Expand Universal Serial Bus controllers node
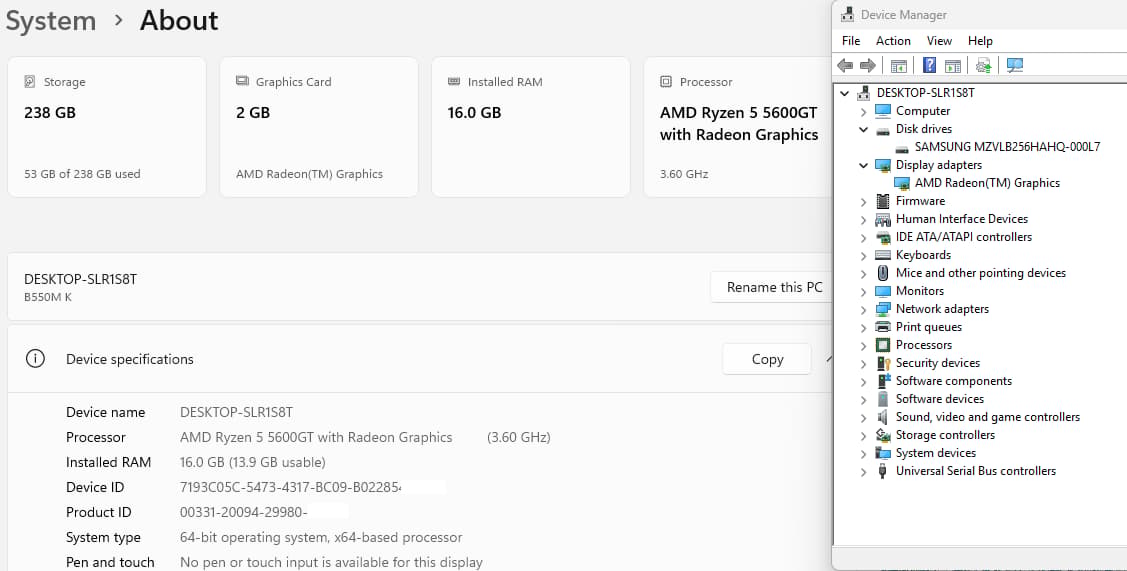1127x571 pixels. click(x=863, y=472)
